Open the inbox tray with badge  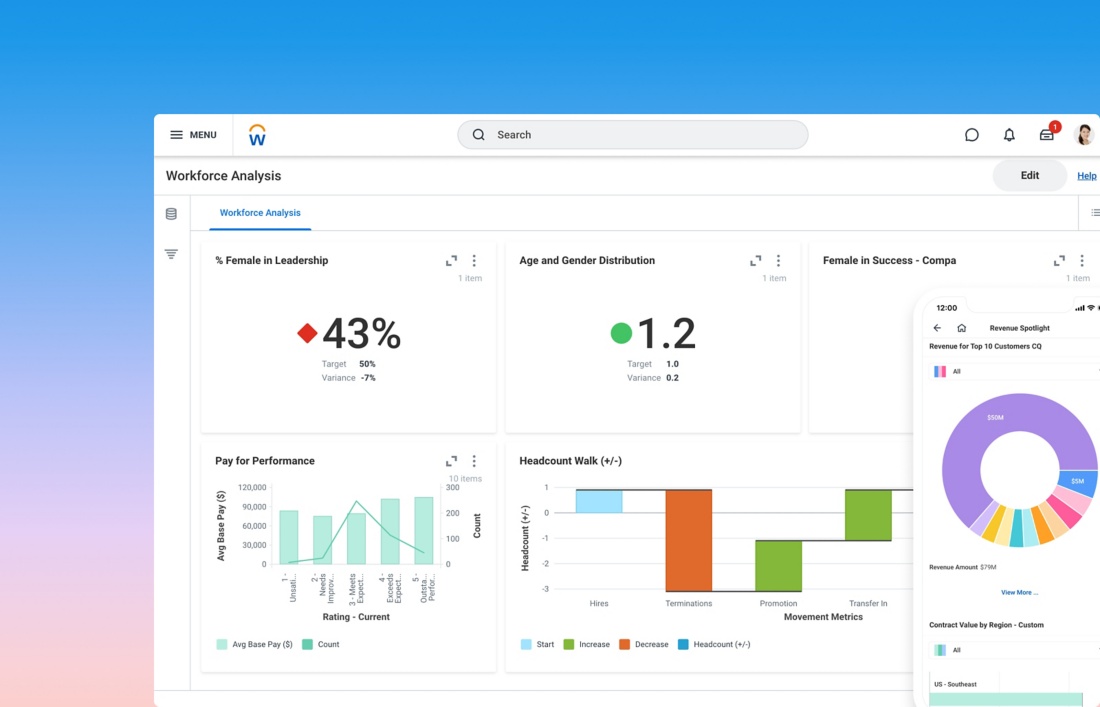(x=1047, y=134)
